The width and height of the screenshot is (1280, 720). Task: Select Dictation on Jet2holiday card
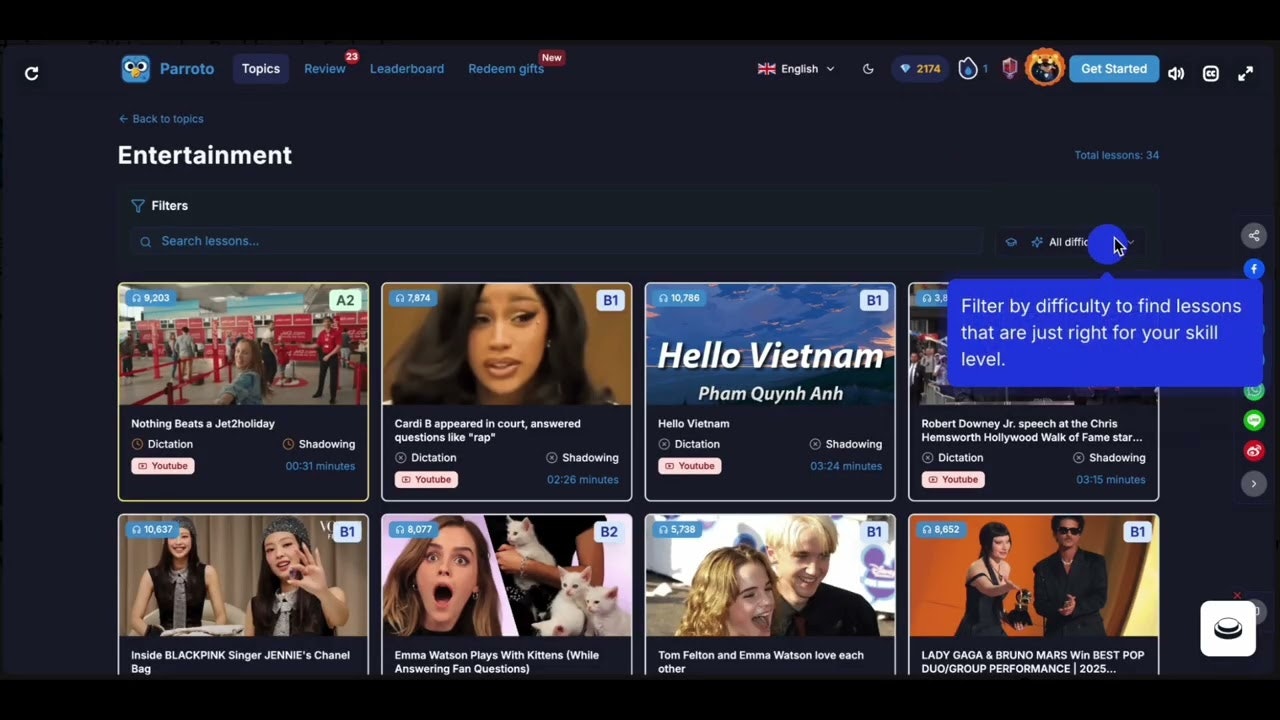[x=162, y=444]
